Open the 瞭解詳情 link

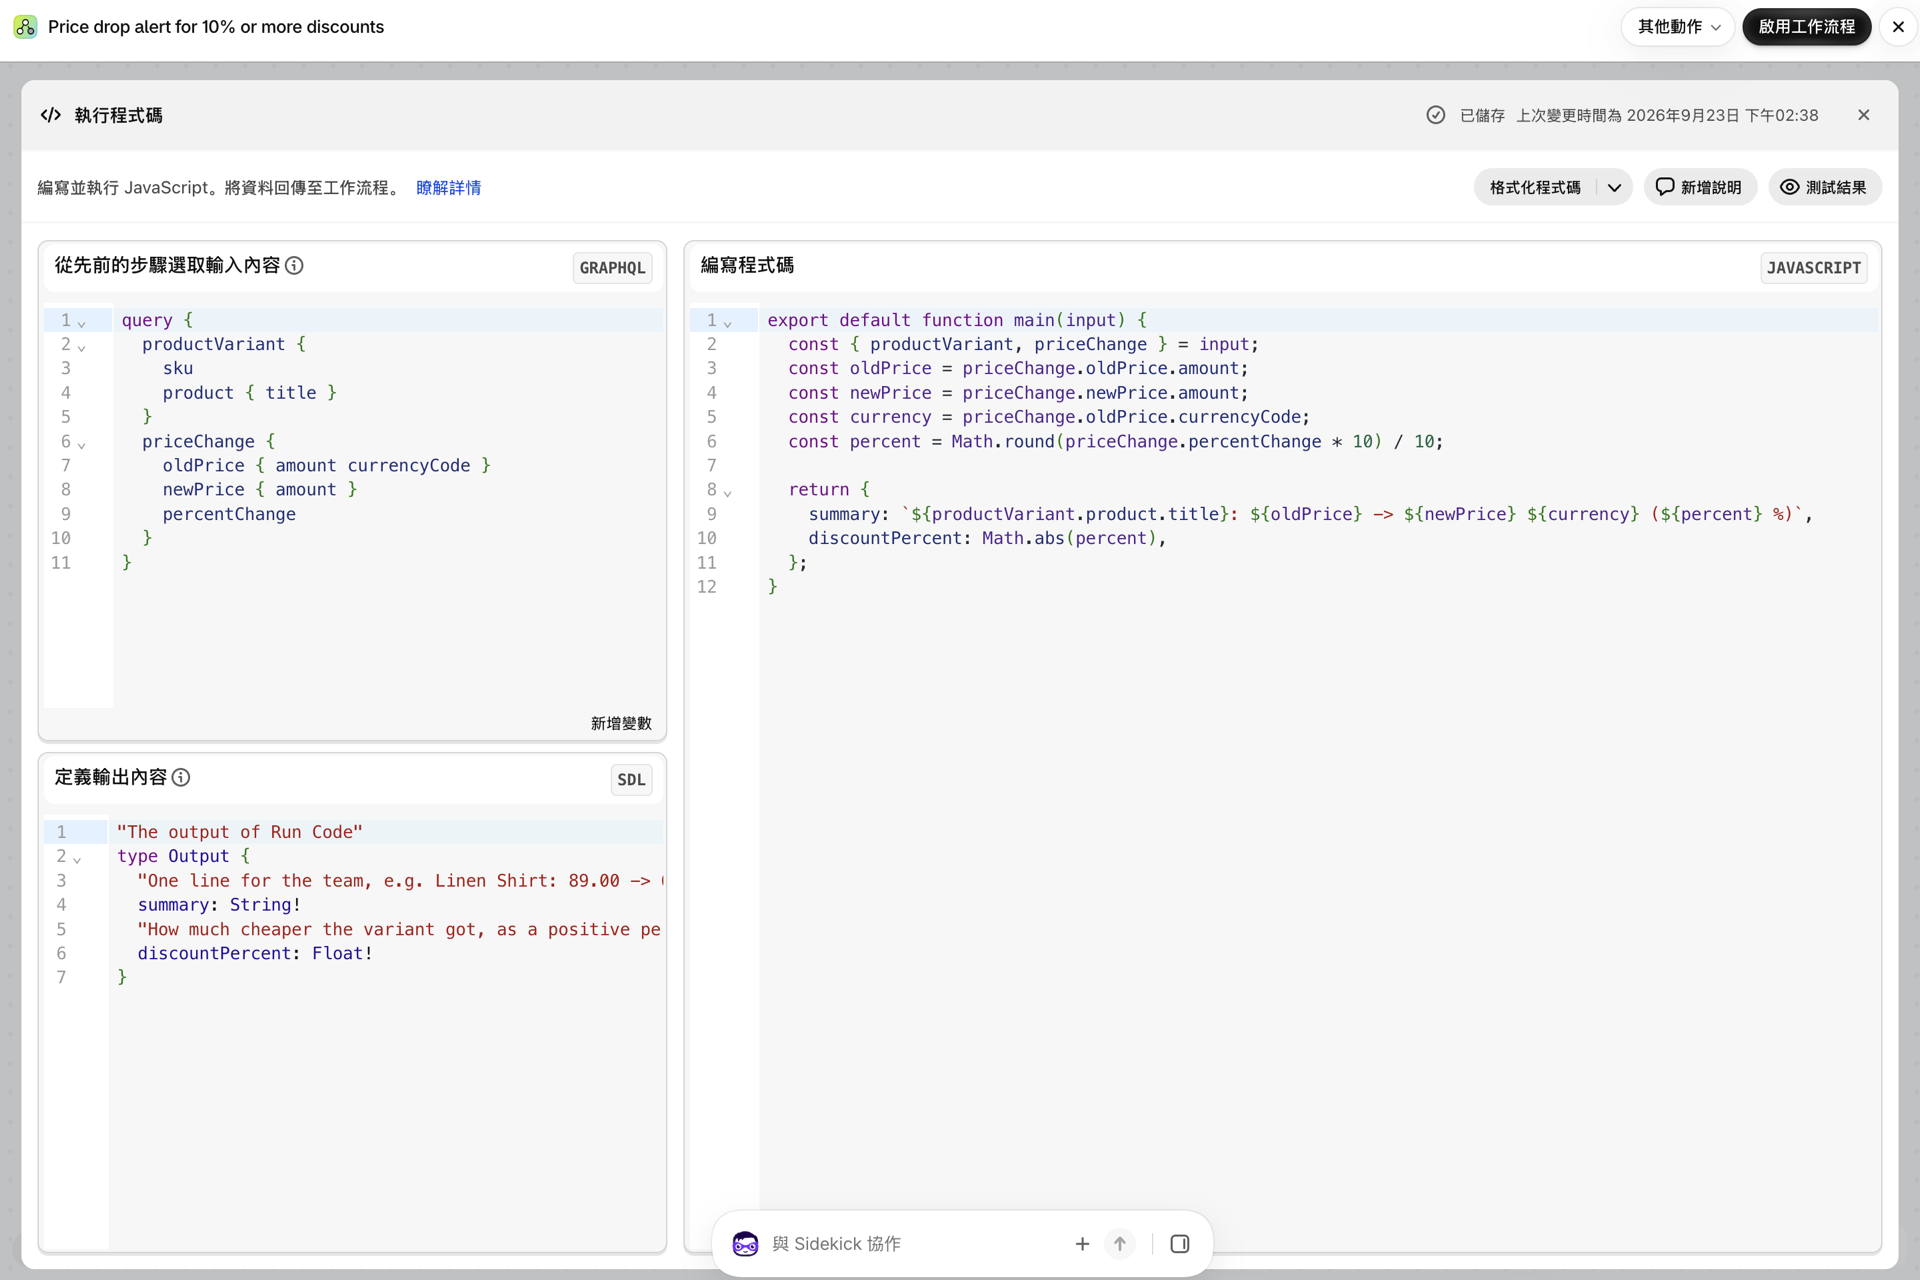pos(448,187)
